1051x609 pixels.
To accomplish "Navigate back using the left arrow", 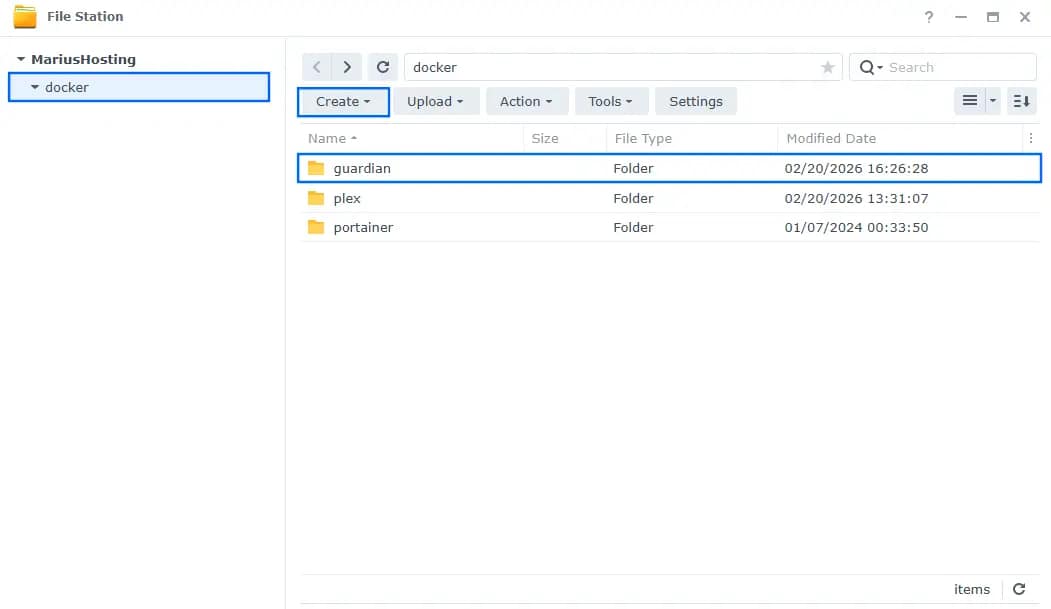I will [x=316, y=66].
